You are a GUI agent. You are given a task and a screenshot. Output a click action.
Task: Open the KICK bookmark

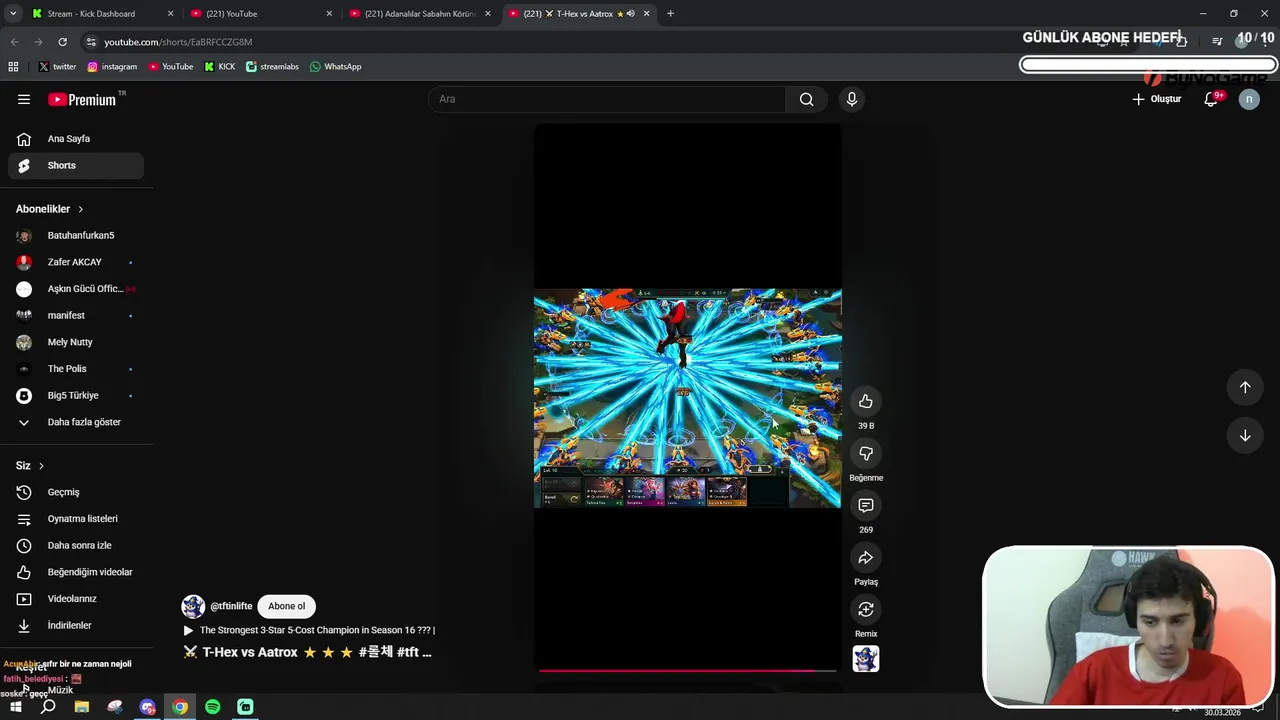click(x=220, y=67)
